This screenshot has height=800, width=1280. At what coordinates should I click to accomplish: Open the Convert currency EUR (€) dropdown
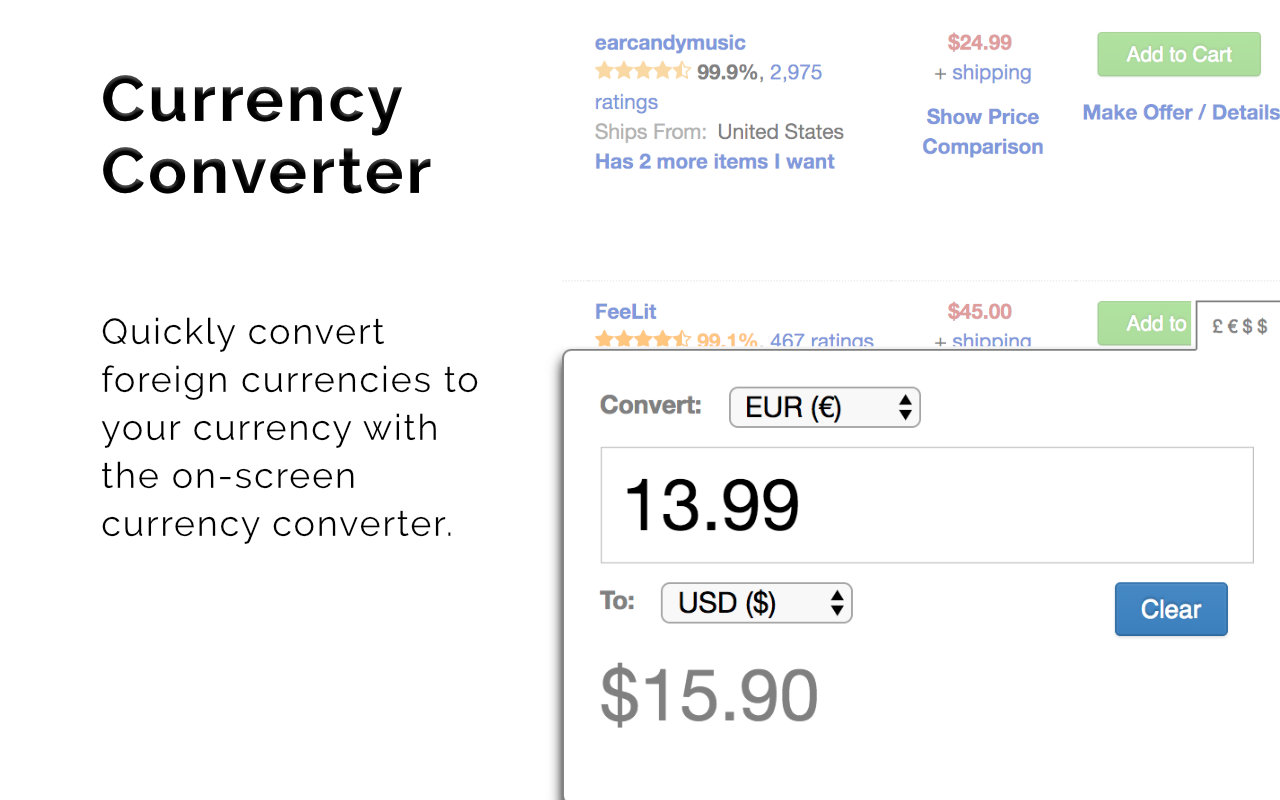coord(824,407)
